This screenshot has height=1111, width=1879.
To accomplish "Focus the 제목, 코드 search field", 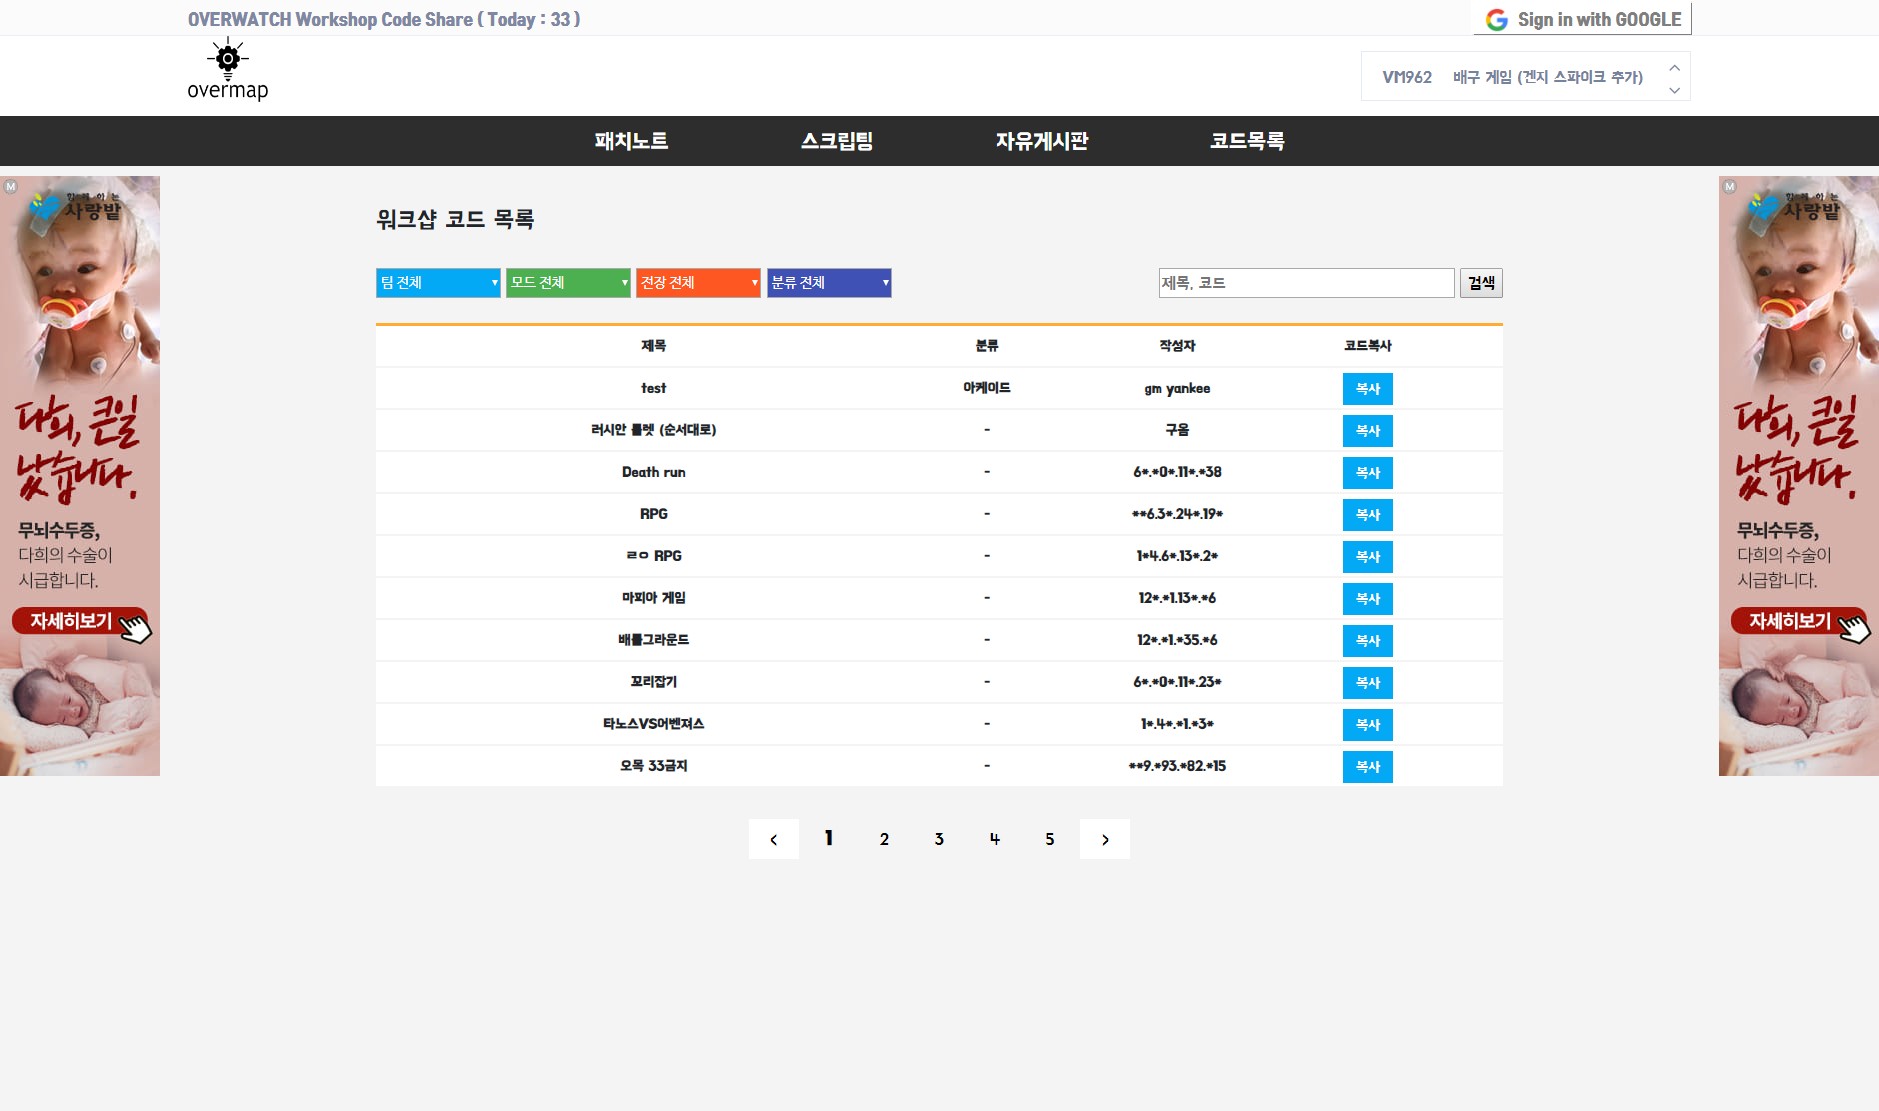I will tap(1306, 283).
